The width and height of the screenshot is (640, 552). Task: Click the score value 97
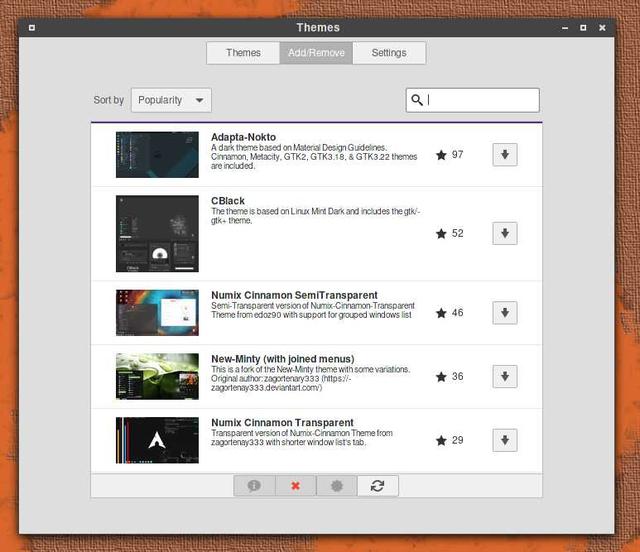tap(458, 155)
